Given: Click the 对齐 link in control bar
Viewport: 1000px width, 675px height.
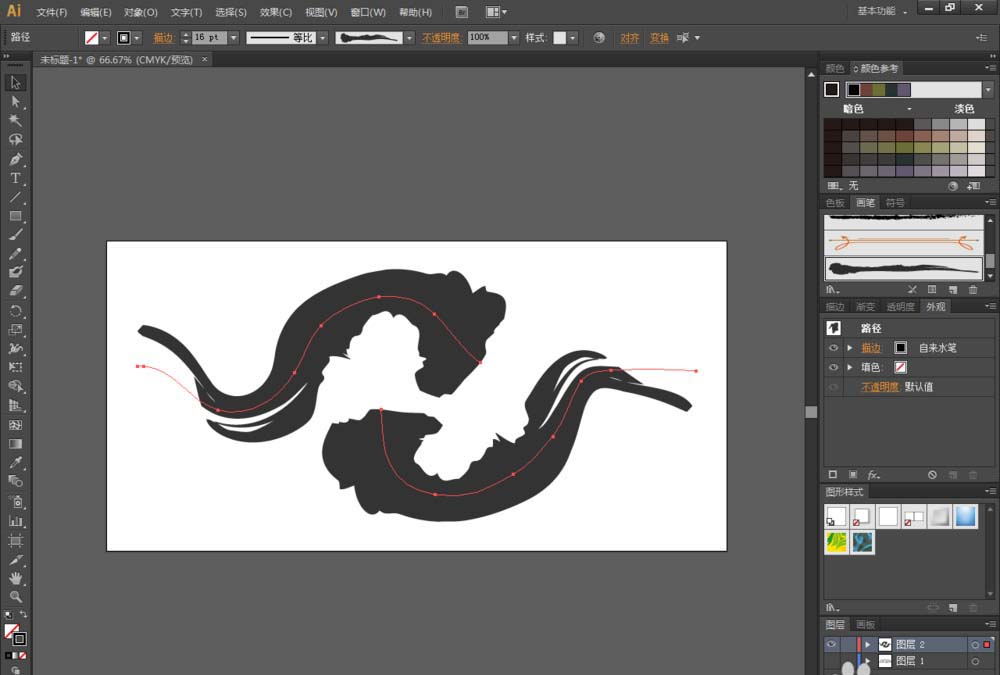Looking at the screenshot, I should click(629, 38).
